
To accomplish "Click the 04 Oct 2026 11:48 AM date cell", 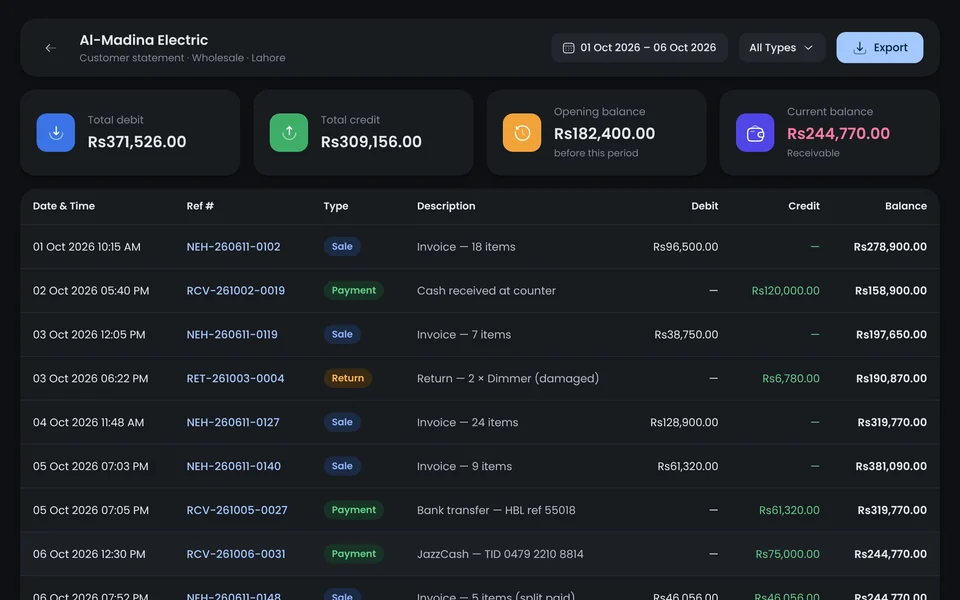I will 88,422.
